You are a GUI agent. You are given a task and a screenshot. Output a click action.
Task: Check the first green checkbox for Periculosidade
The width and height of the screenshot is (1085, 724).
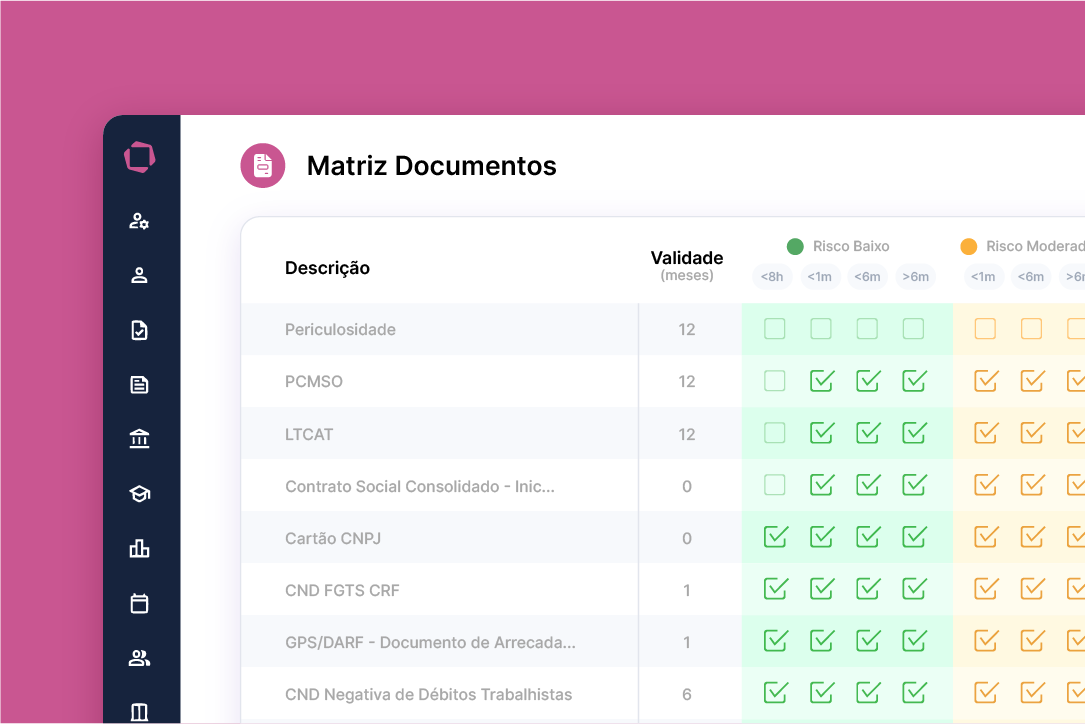774,328
